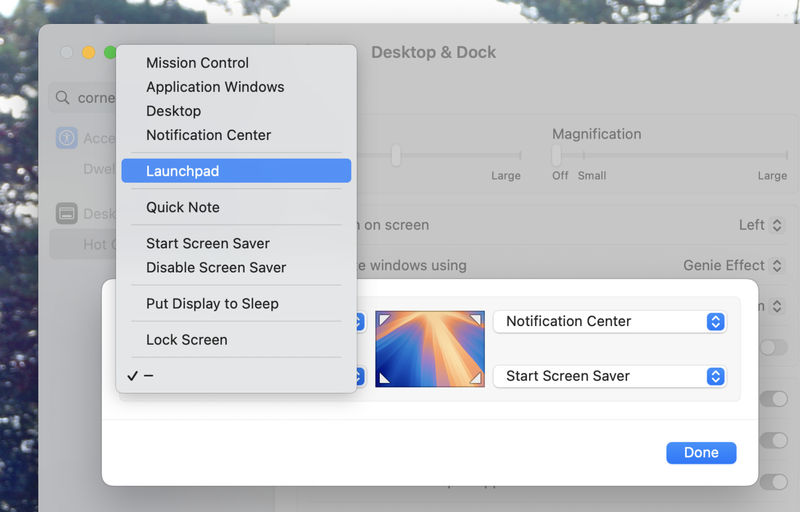This screenshot has height=512, width=800.
Task: Click the Dock size slider handle
Action: tap(397, 154)
